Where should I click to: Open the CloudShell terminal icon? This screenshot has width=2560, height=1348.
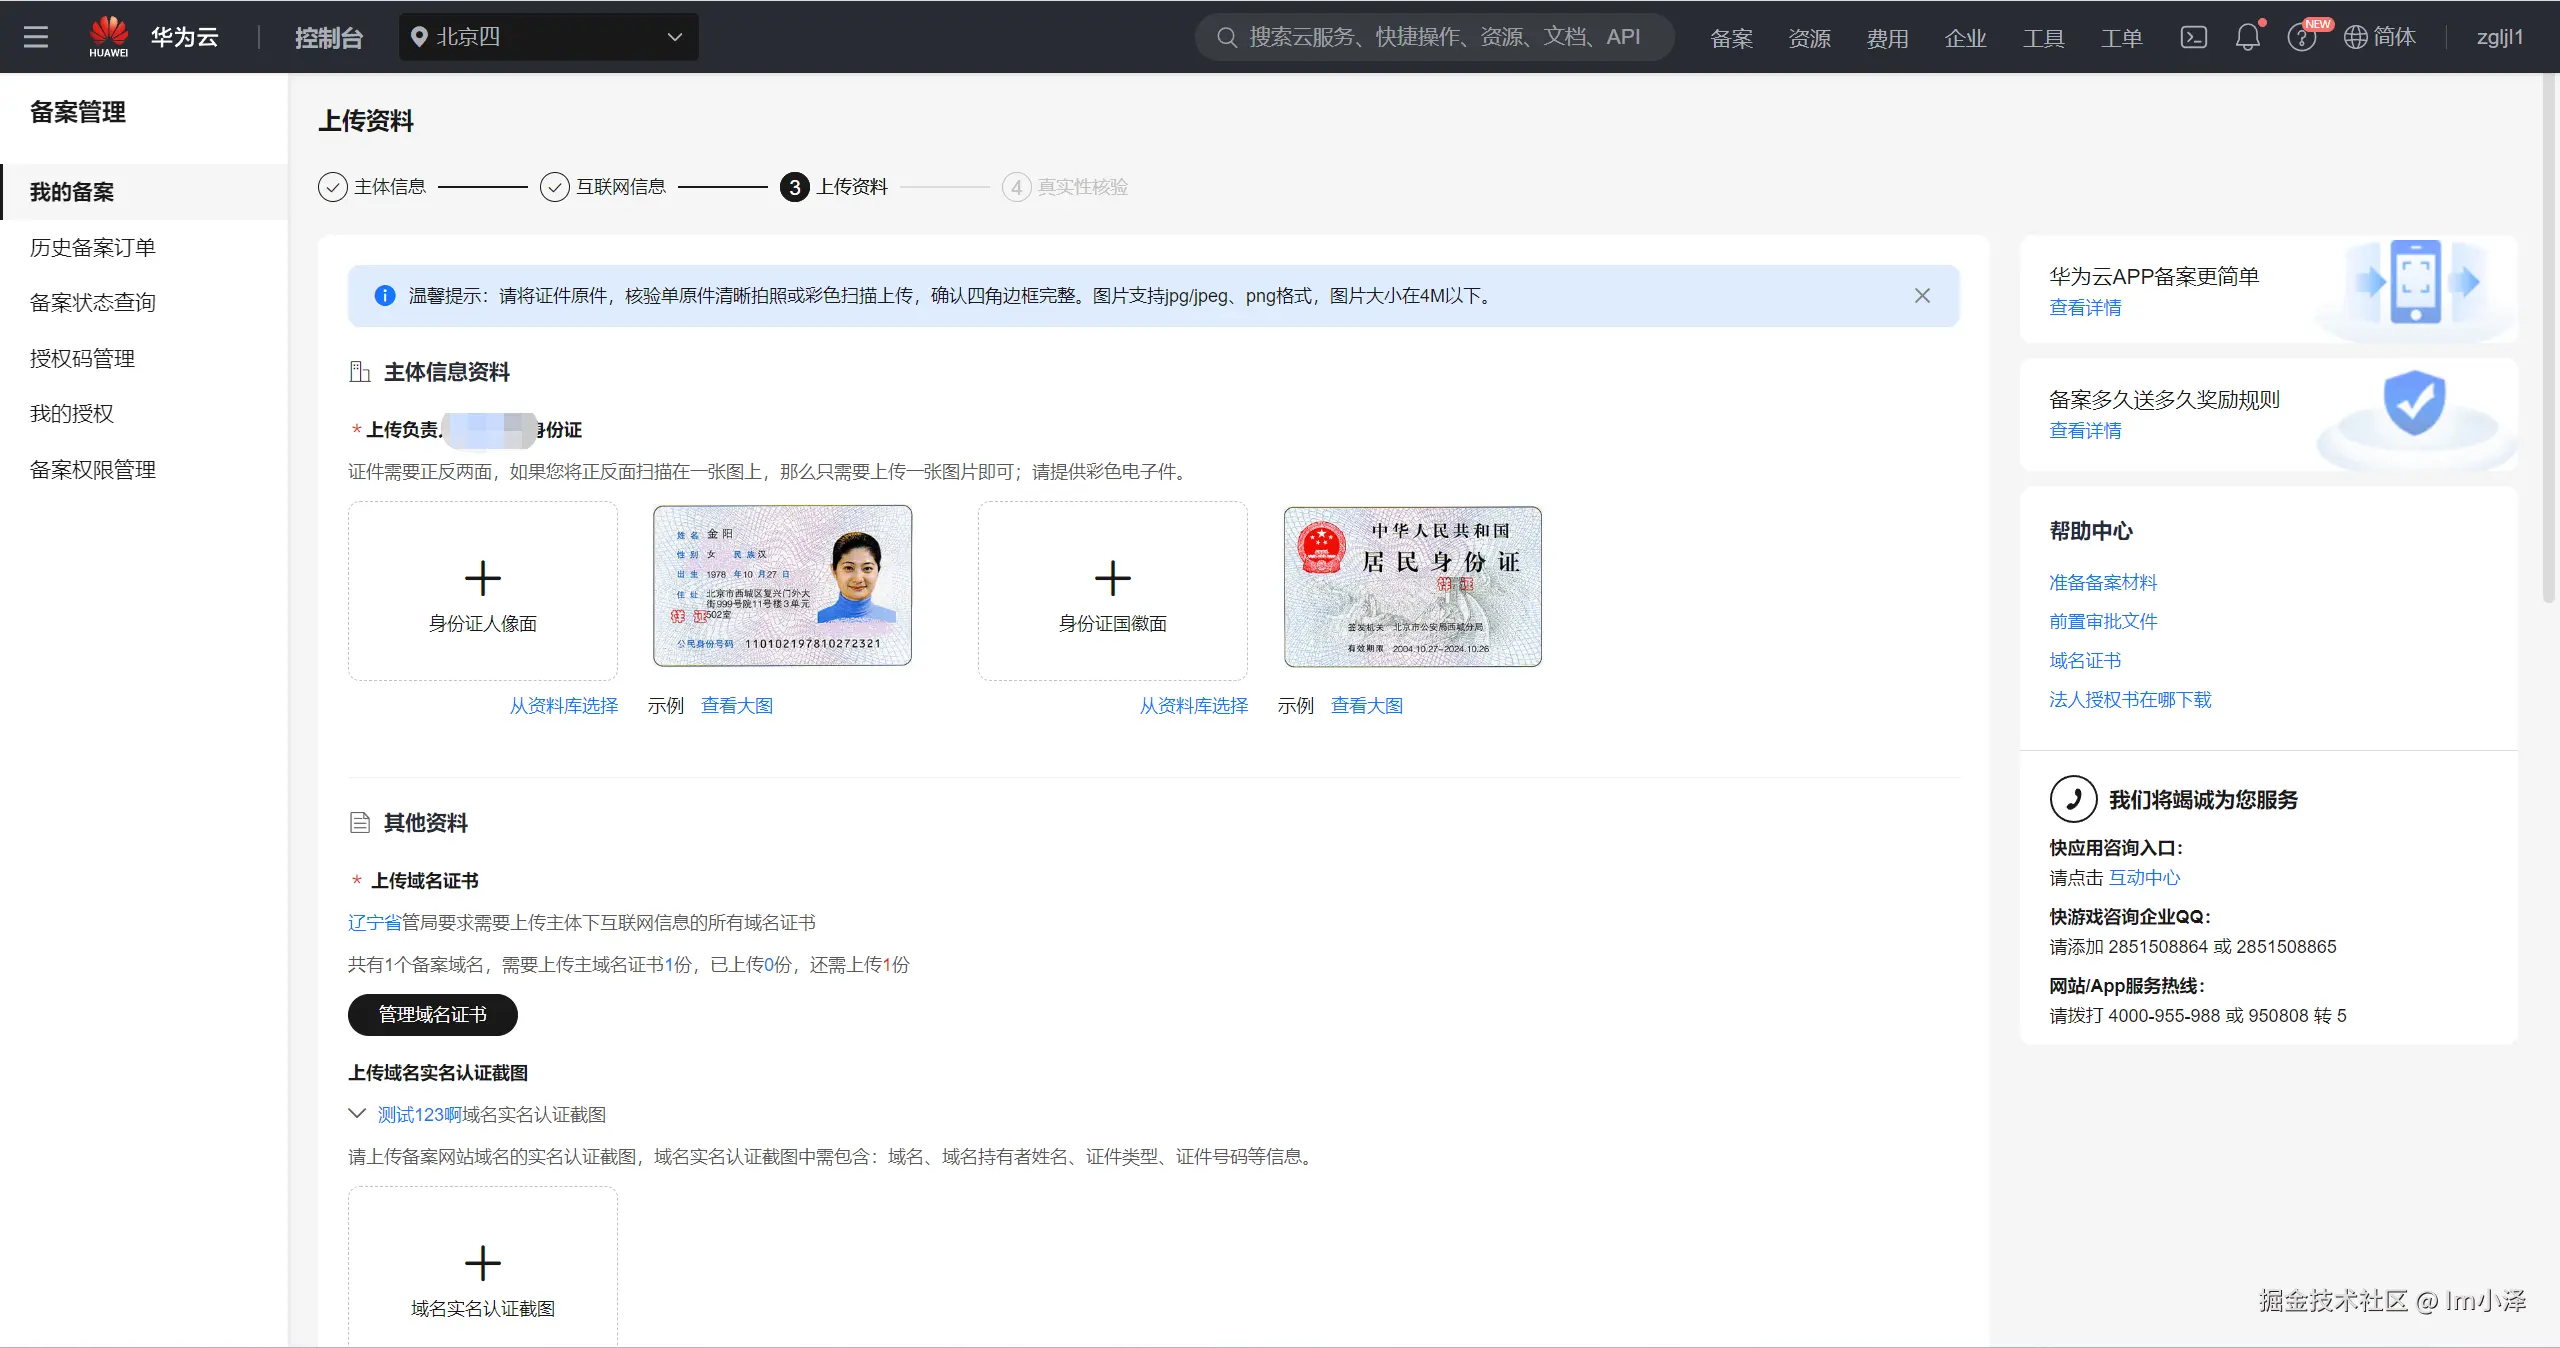point(2193,37)
